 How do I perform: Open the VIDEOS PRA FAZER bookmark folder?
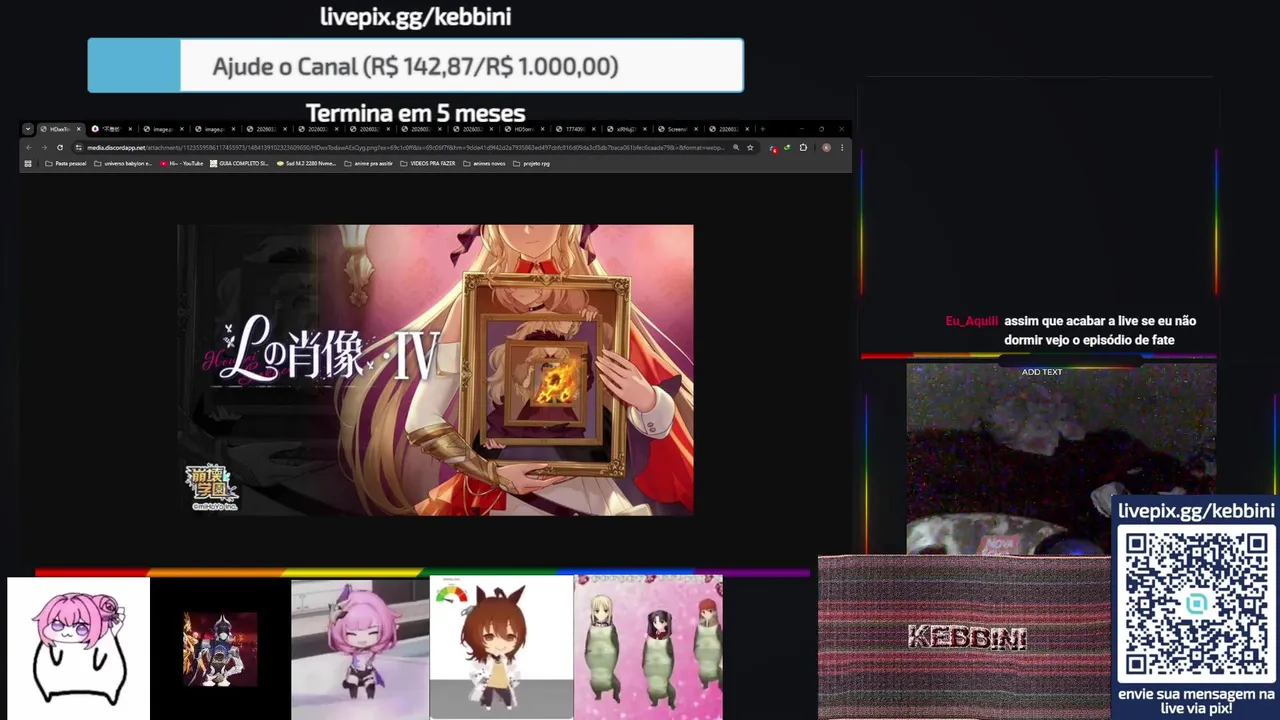[427, 163]
